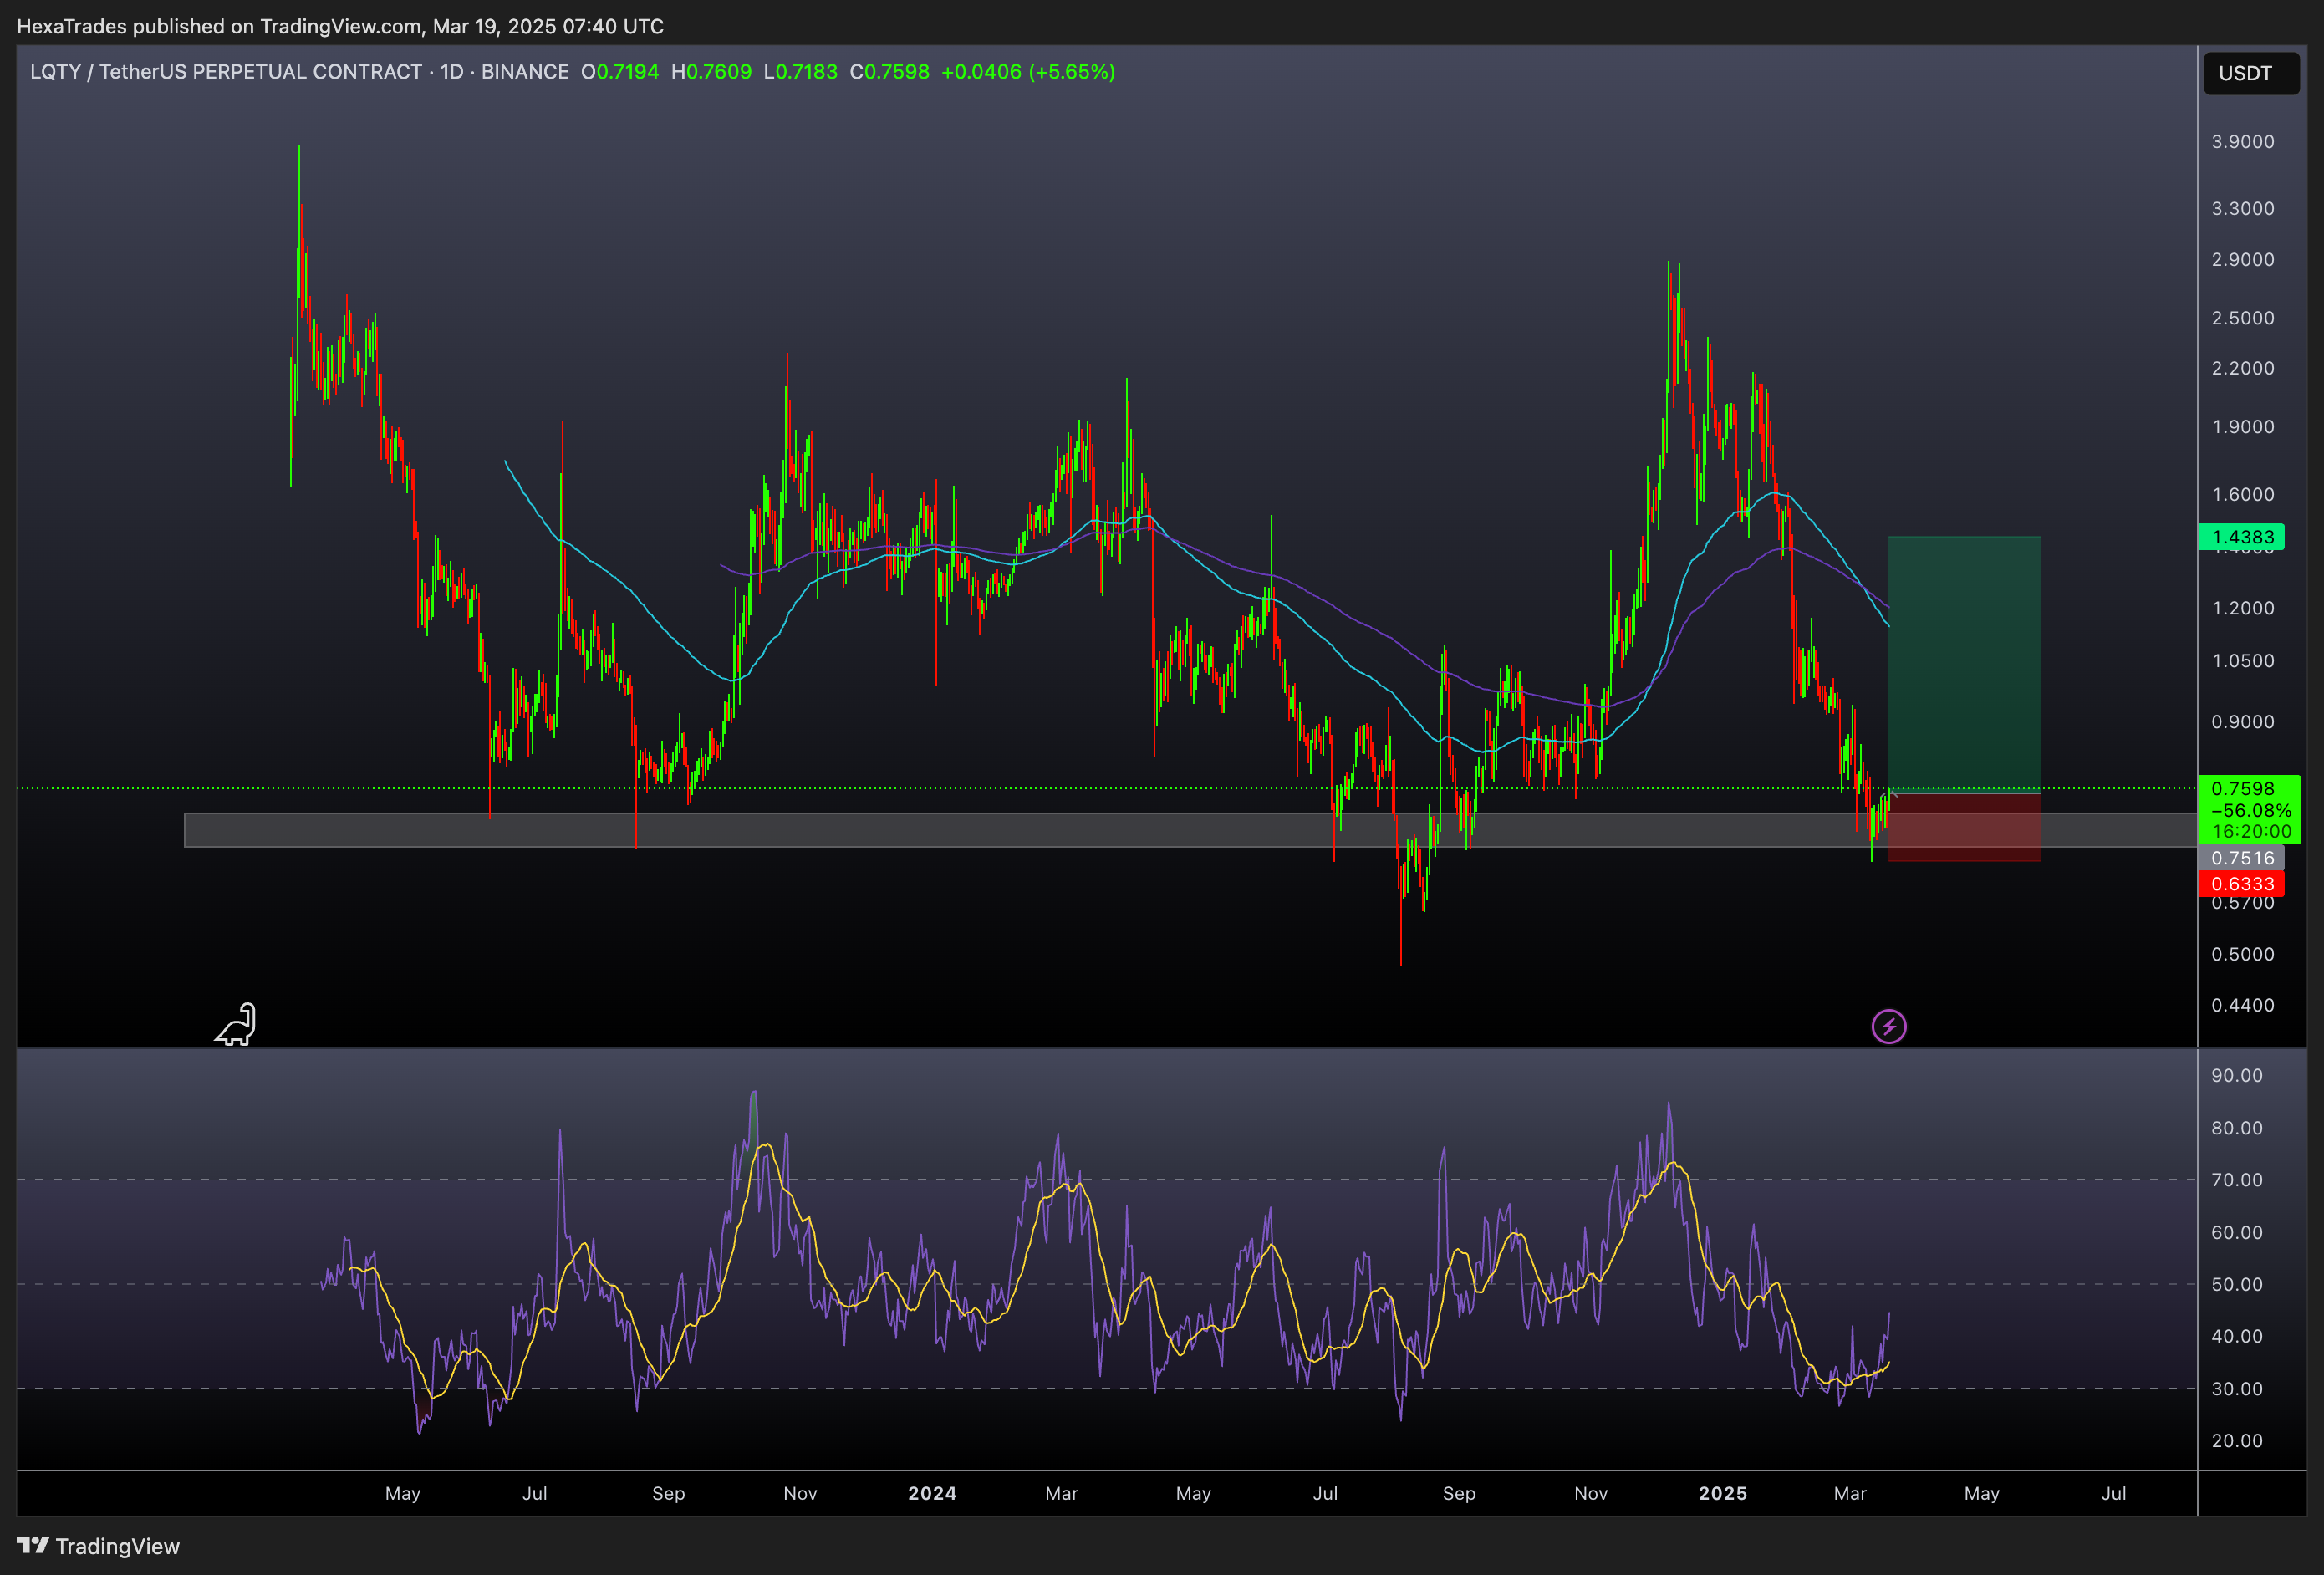2324x1575 pixels.
Task: Click the 2.2000 price axis label
Action: (2242, 368)
